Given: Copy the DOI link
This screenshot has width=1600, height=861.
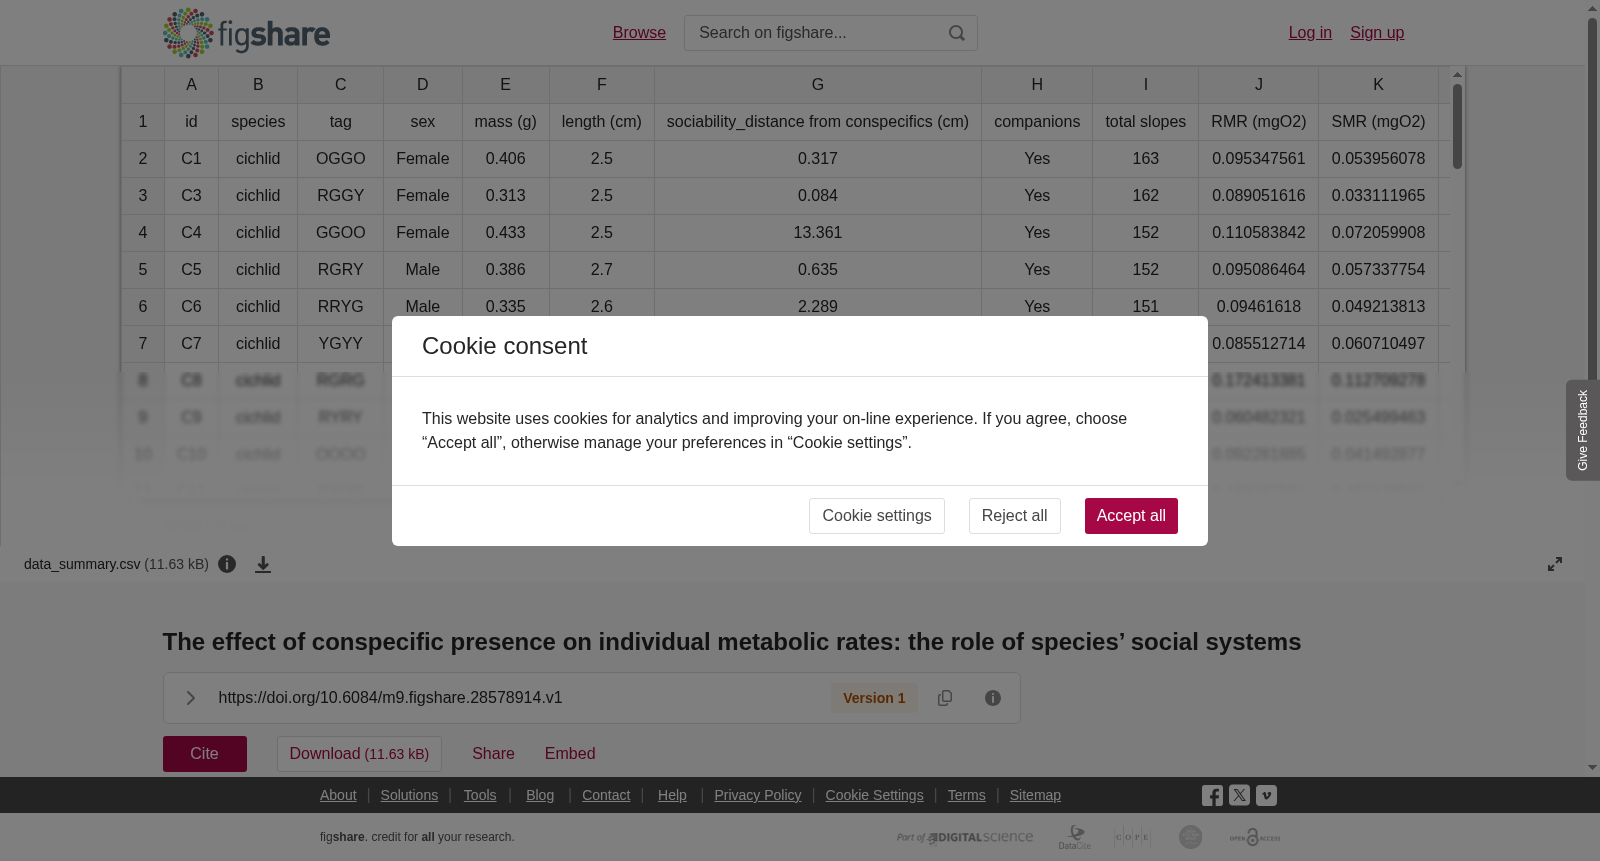Looking at the screenshot, I should (945, 698).
